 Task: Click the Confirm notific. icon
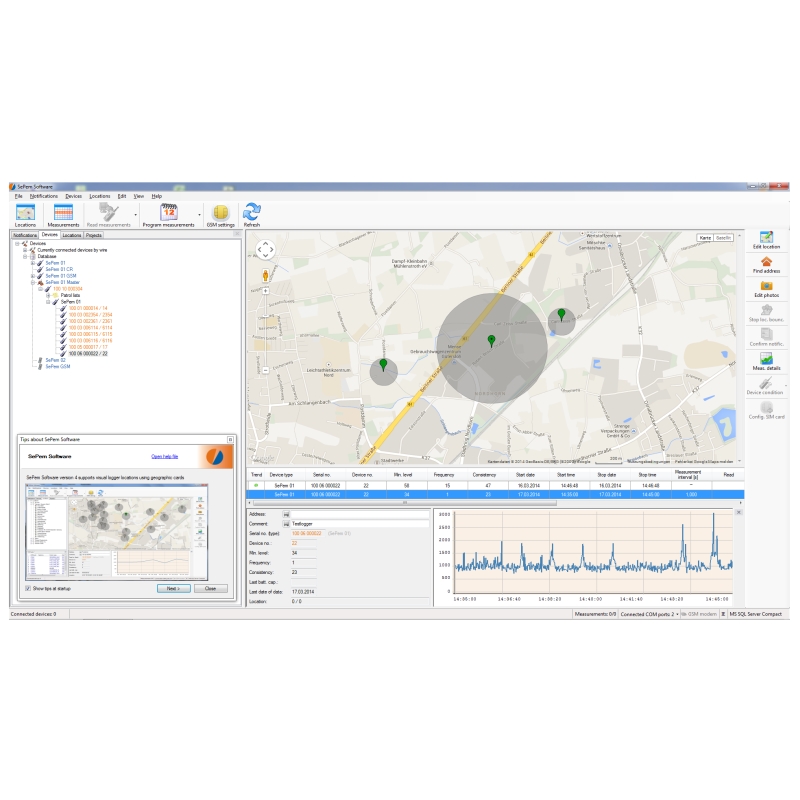[766, 334]
